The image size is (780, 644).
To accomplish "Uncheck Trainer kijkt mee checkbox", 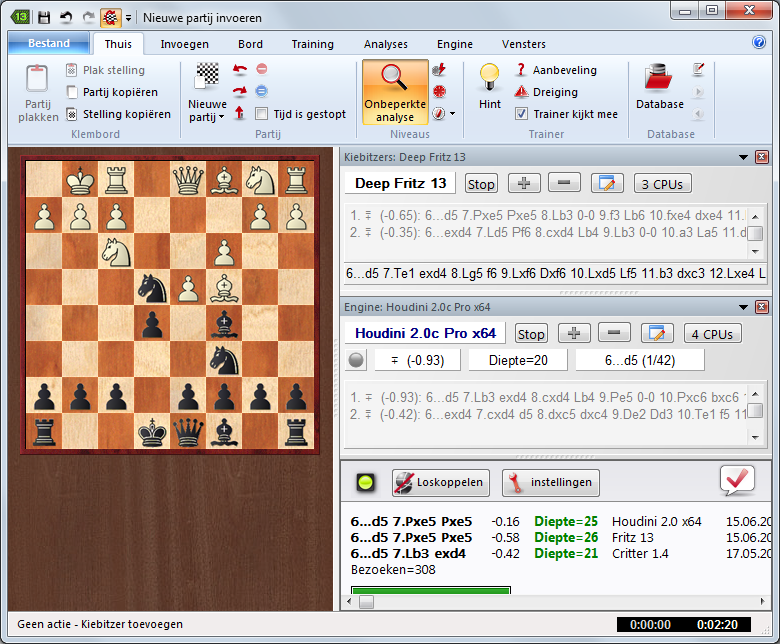I will pyautogui.click(x=521, y=114).
